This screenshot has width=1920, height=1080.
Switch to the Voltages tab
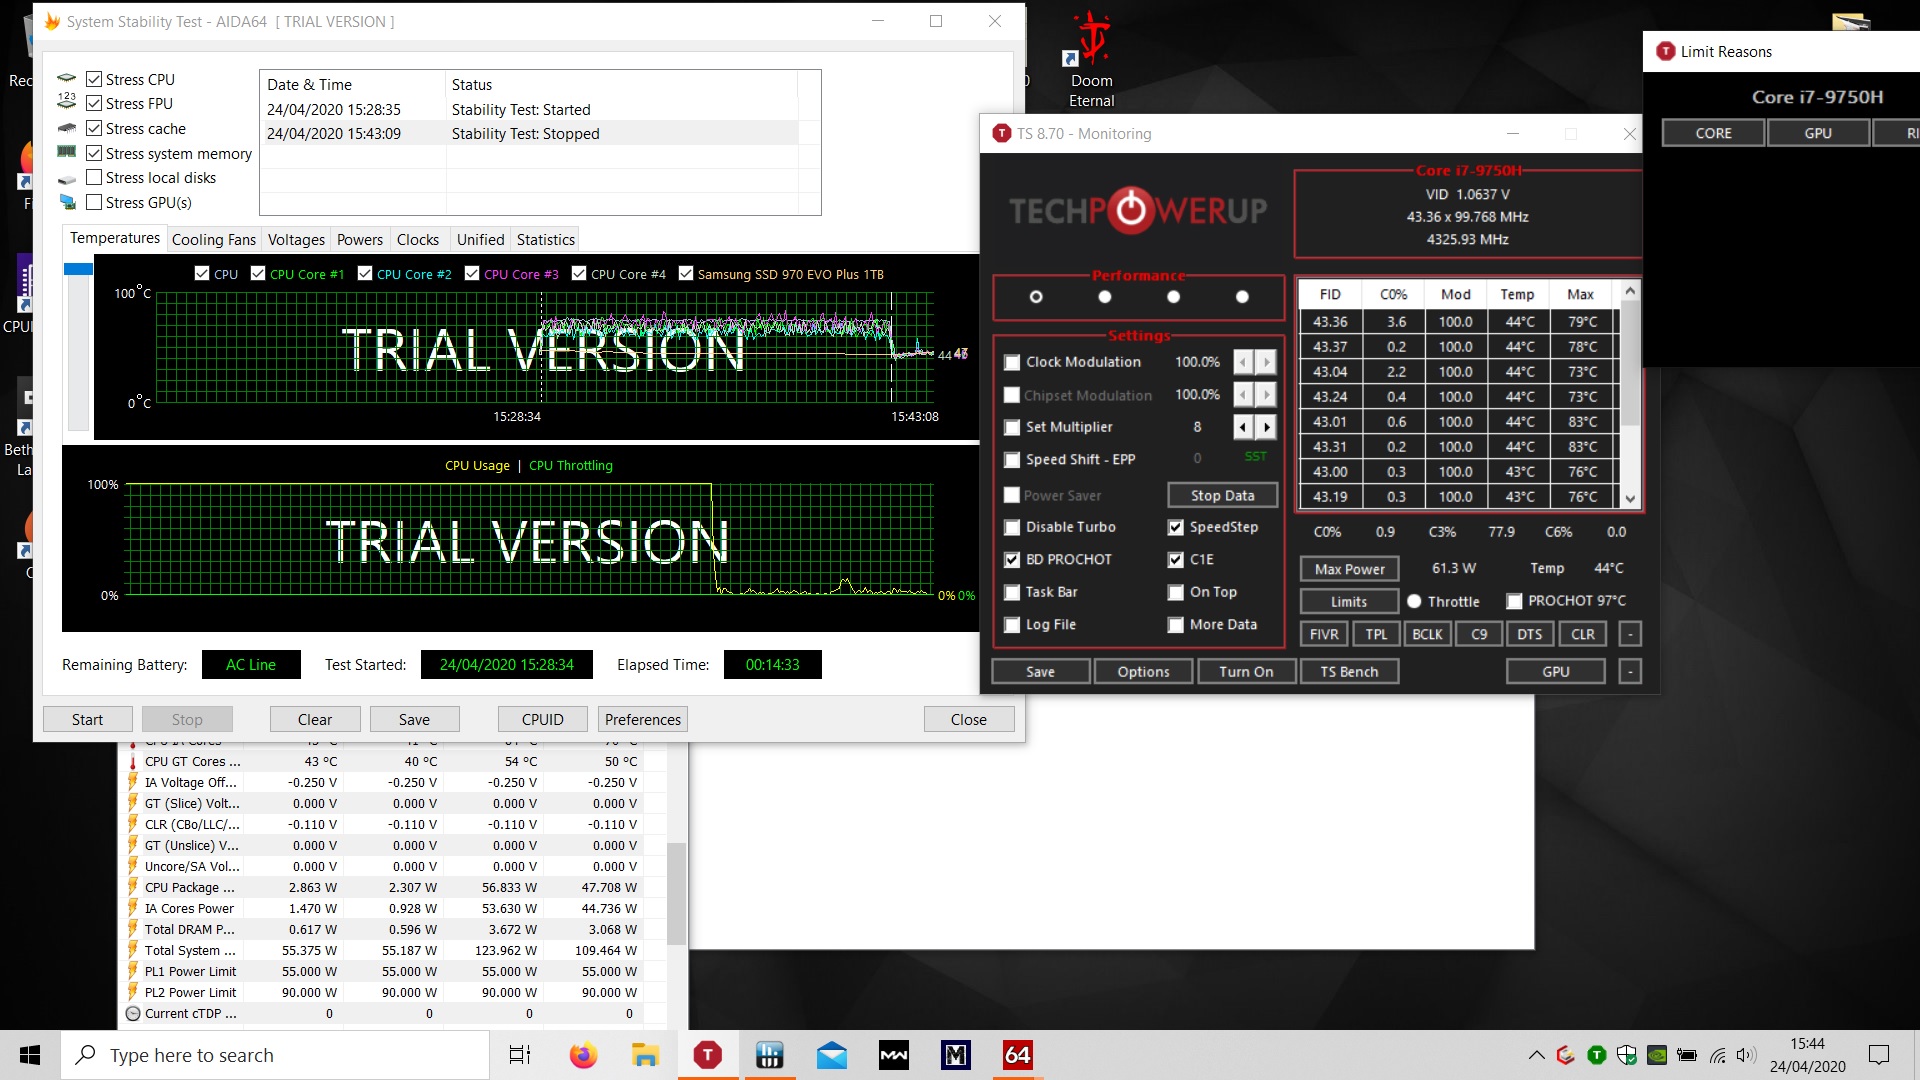point(296,240)
